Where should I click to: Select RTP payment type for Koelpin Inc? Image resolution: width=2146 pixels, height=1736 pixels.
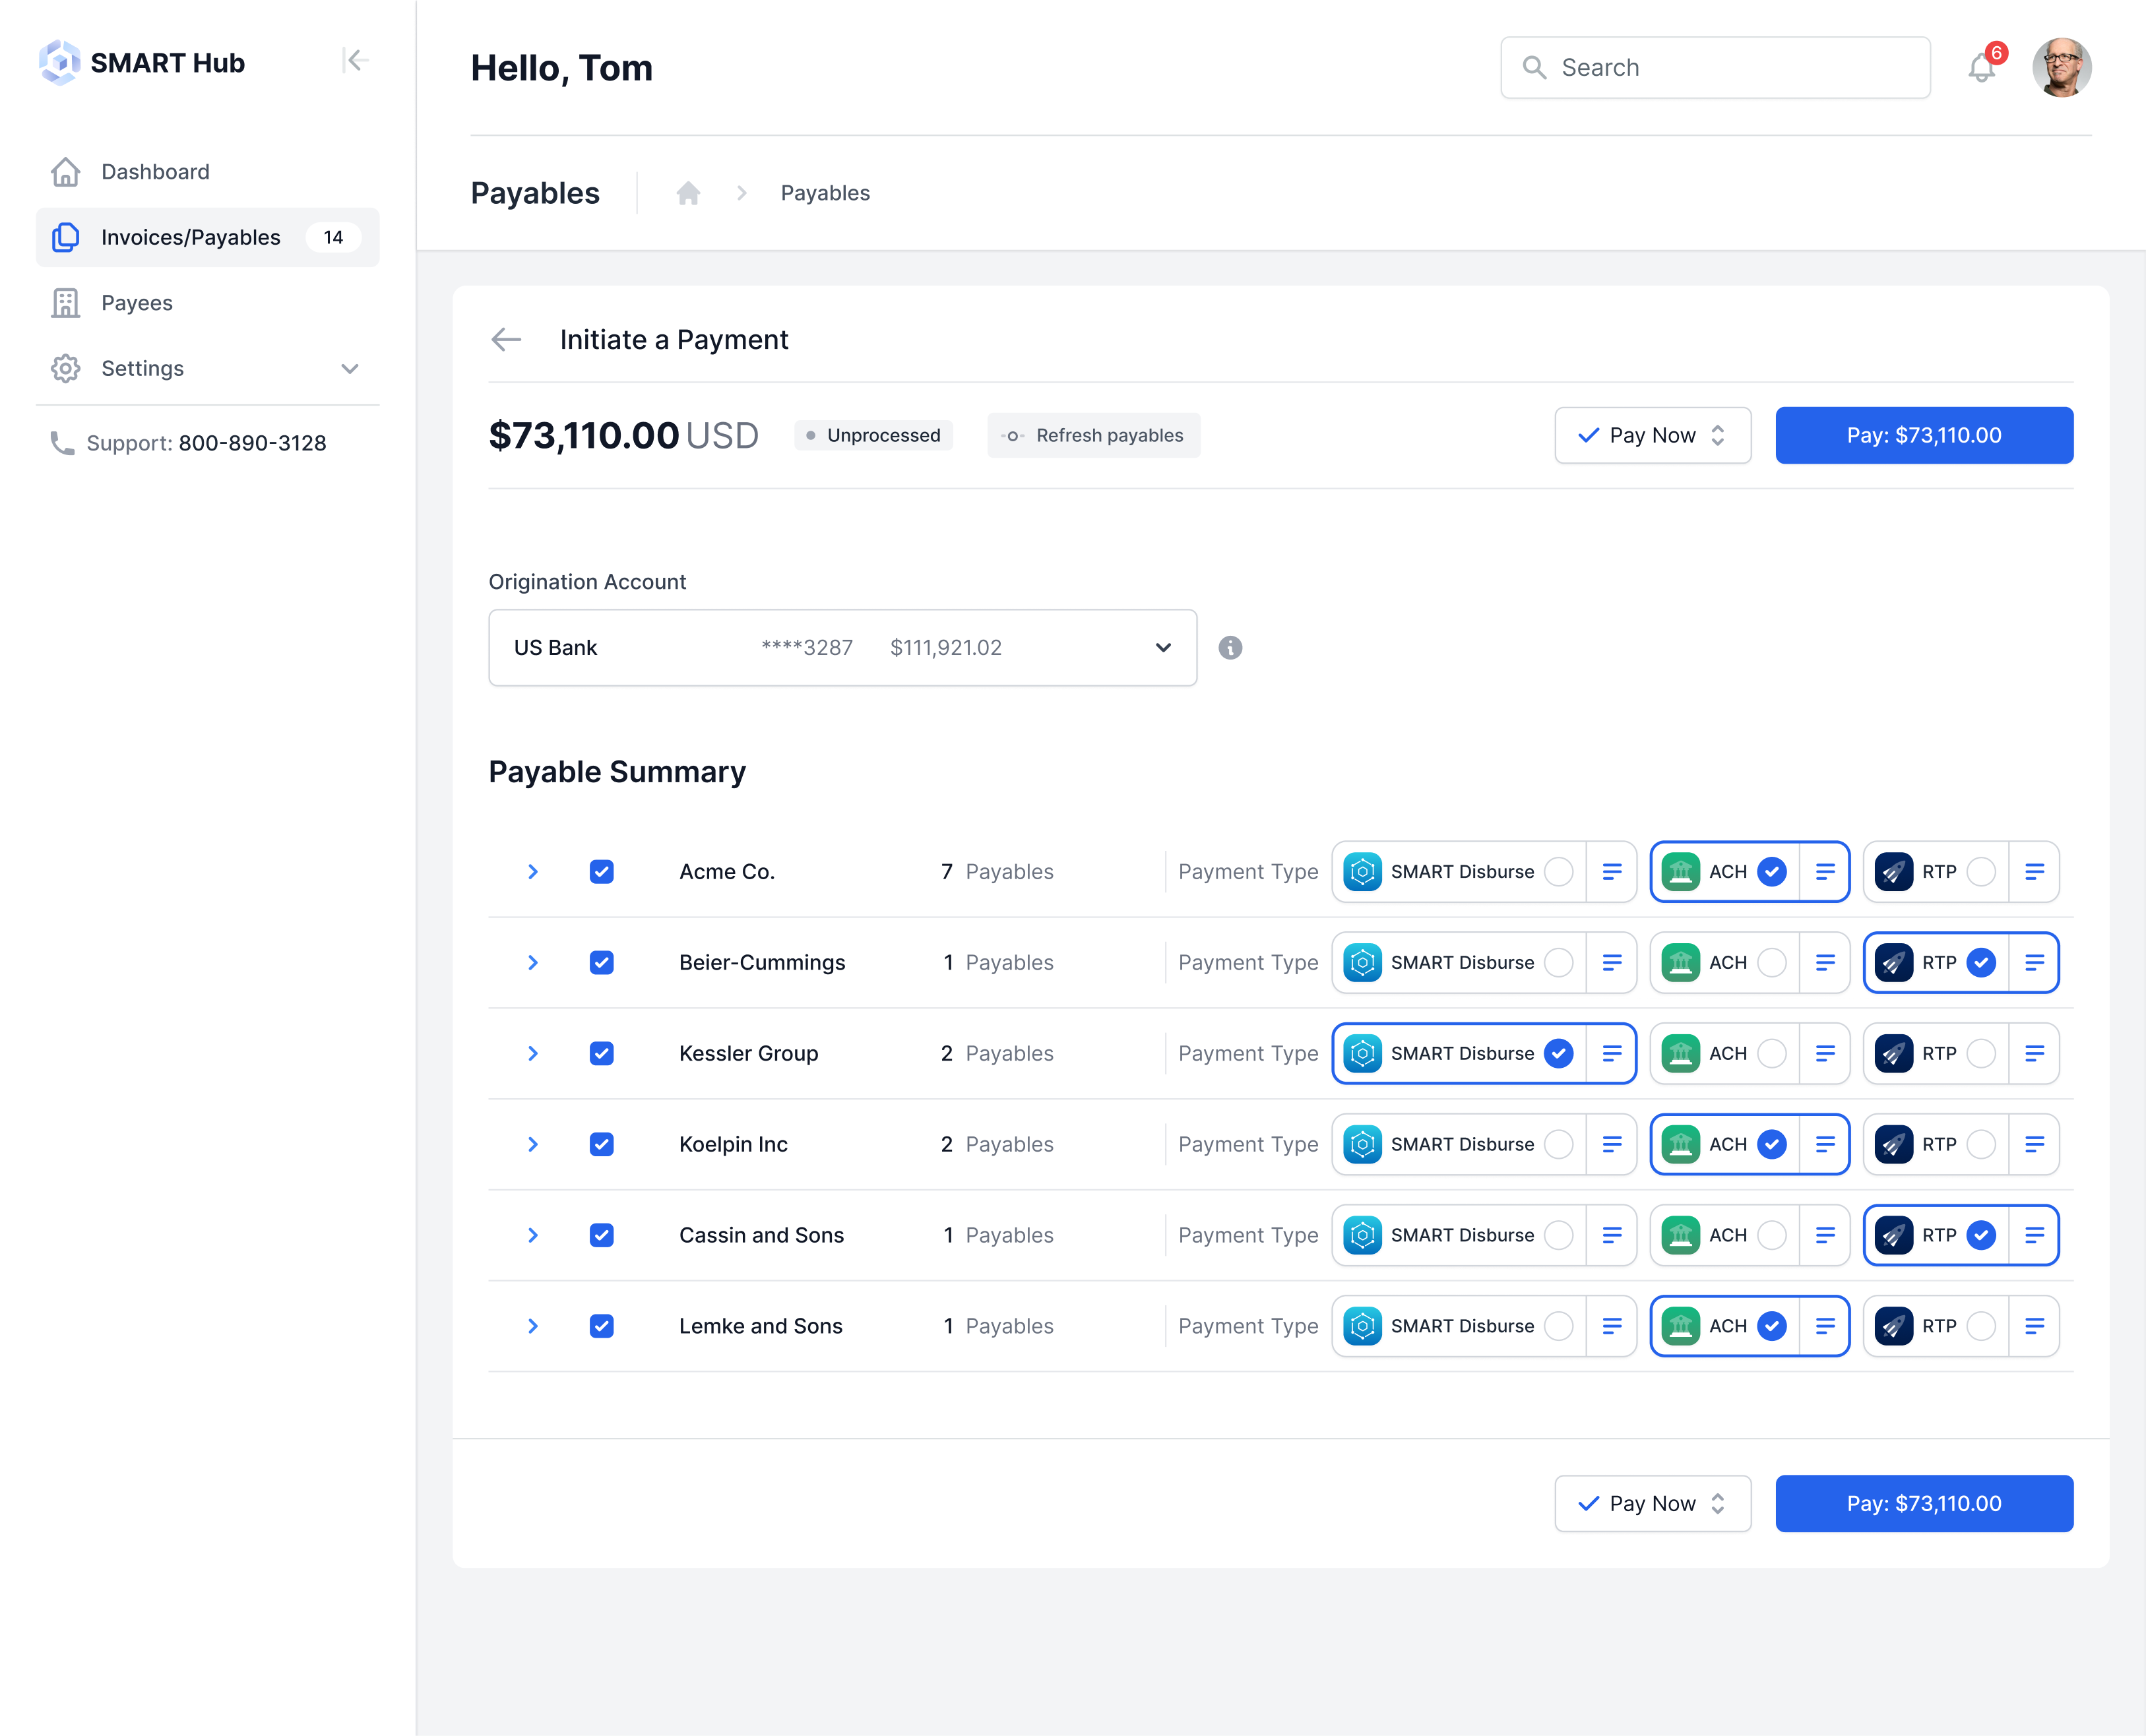(1980, 1144)
